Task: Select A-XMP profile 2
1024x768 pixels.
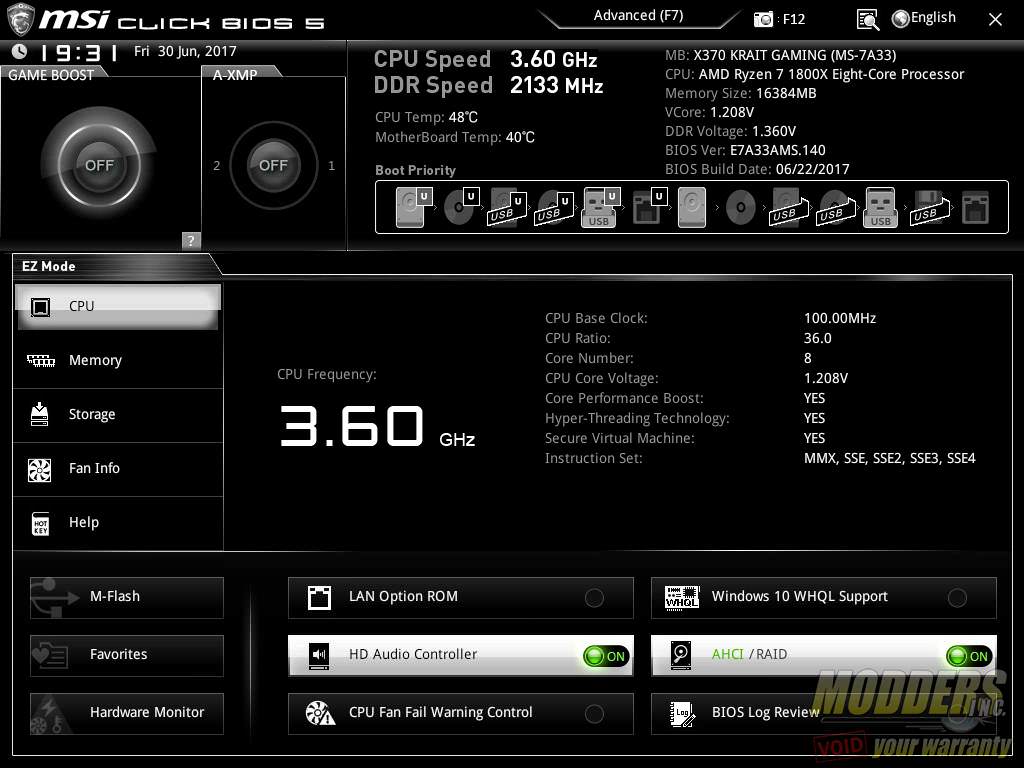Action: tap(216, 166)
